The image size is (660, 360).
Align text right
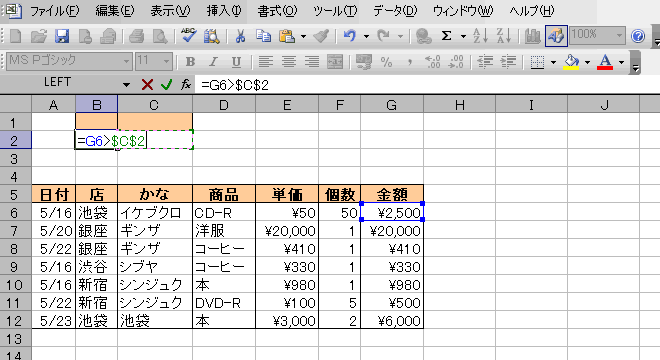[x=312, y=62]
